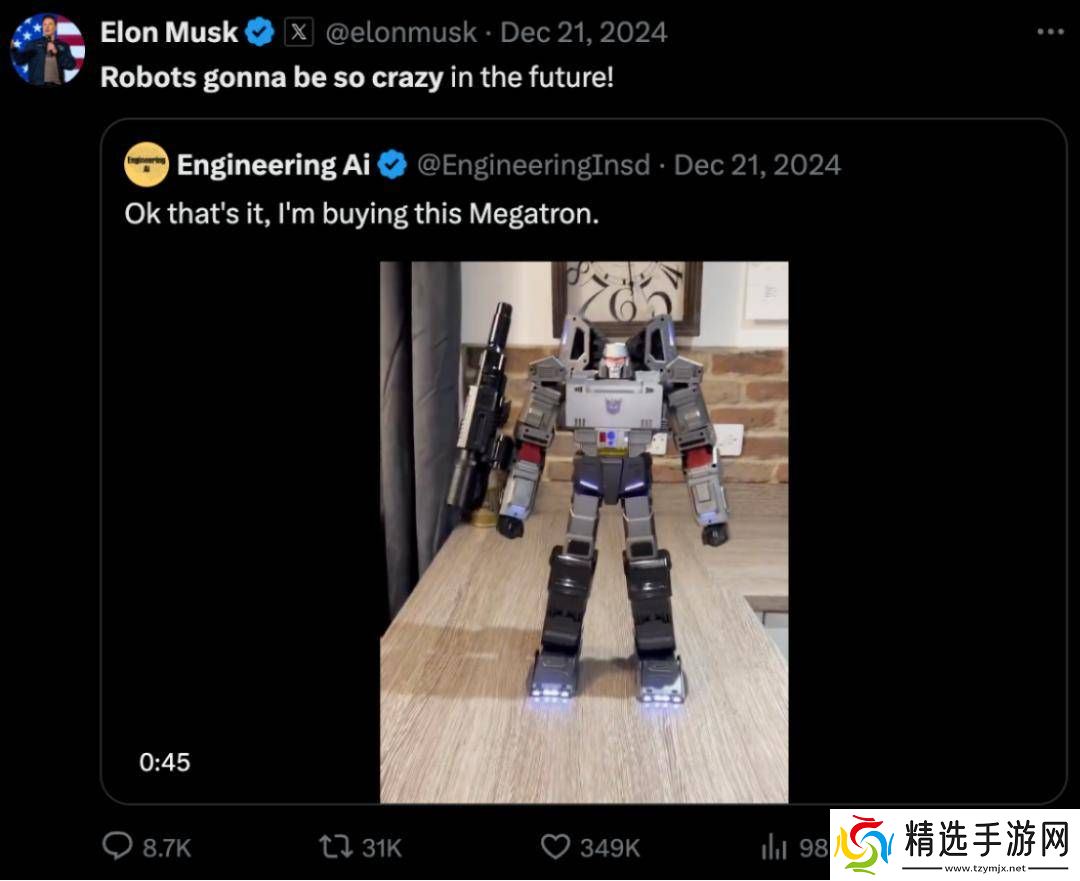Click the reply speech bubble icon
1080x881 pixels.
(x=118, y=848)
